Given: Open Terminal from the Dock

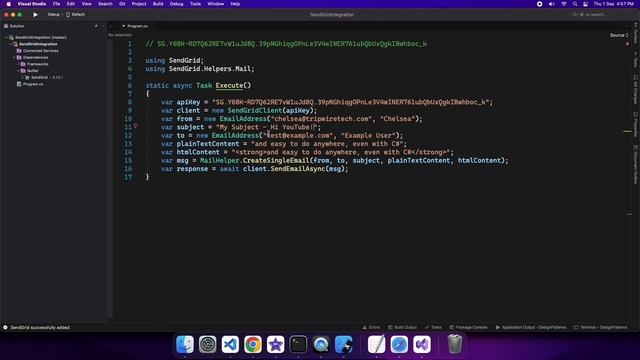Looking at the screenshot, I should [298, 344].
